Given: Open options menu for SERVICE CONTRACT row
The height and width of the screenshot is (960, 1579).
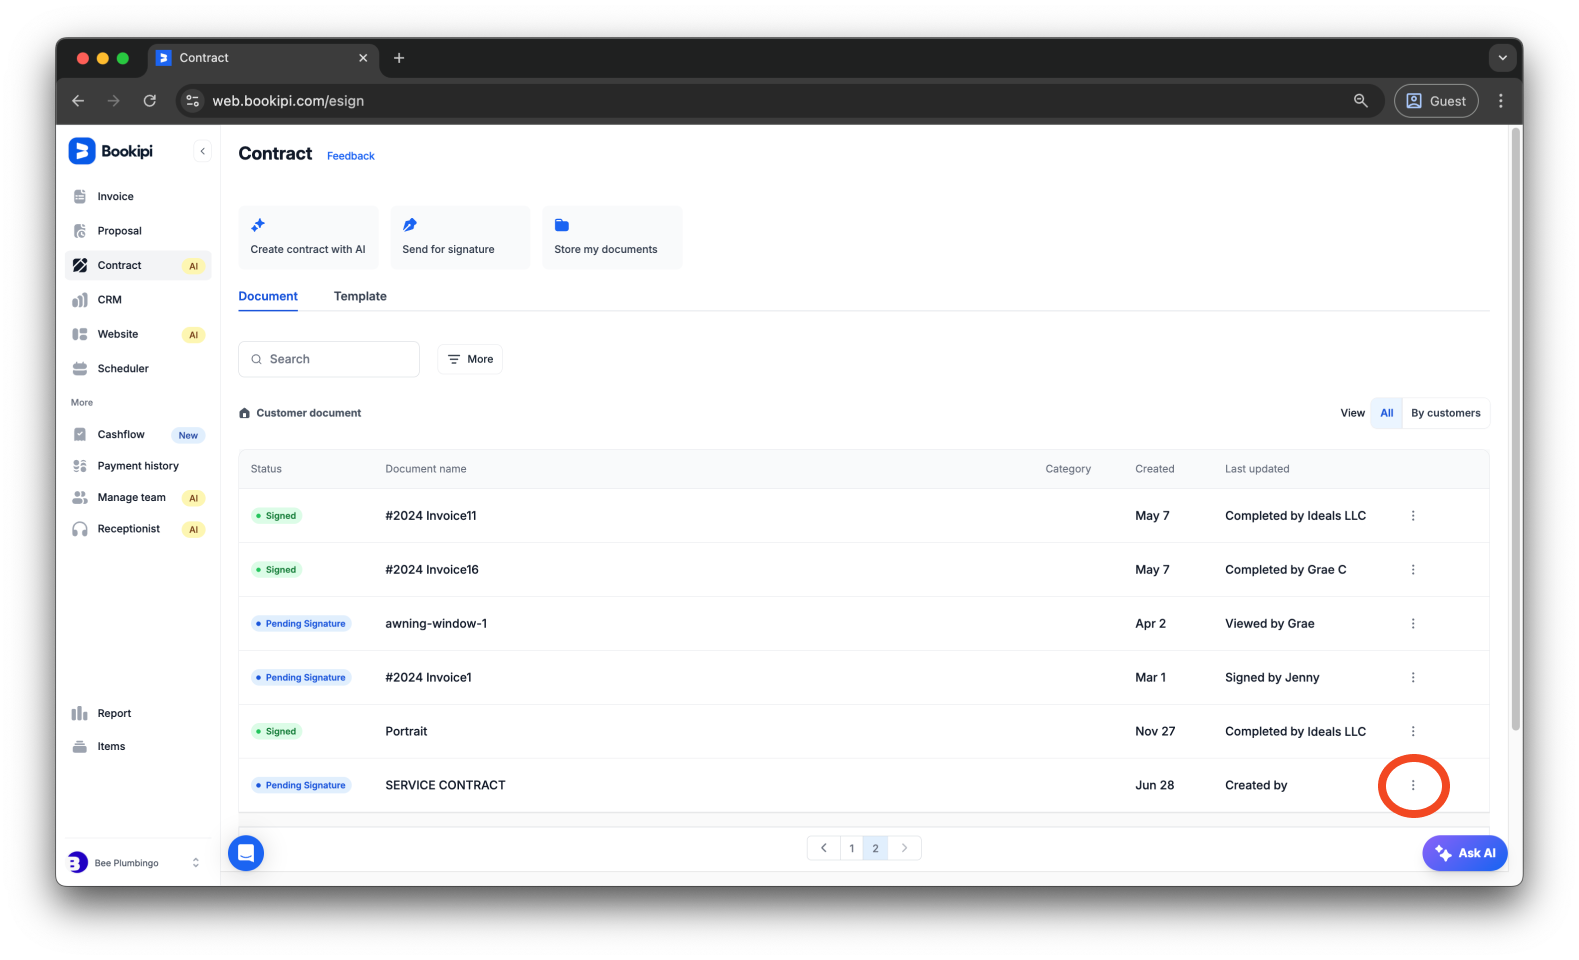Looking at the screenshot, I should 1413,786.
